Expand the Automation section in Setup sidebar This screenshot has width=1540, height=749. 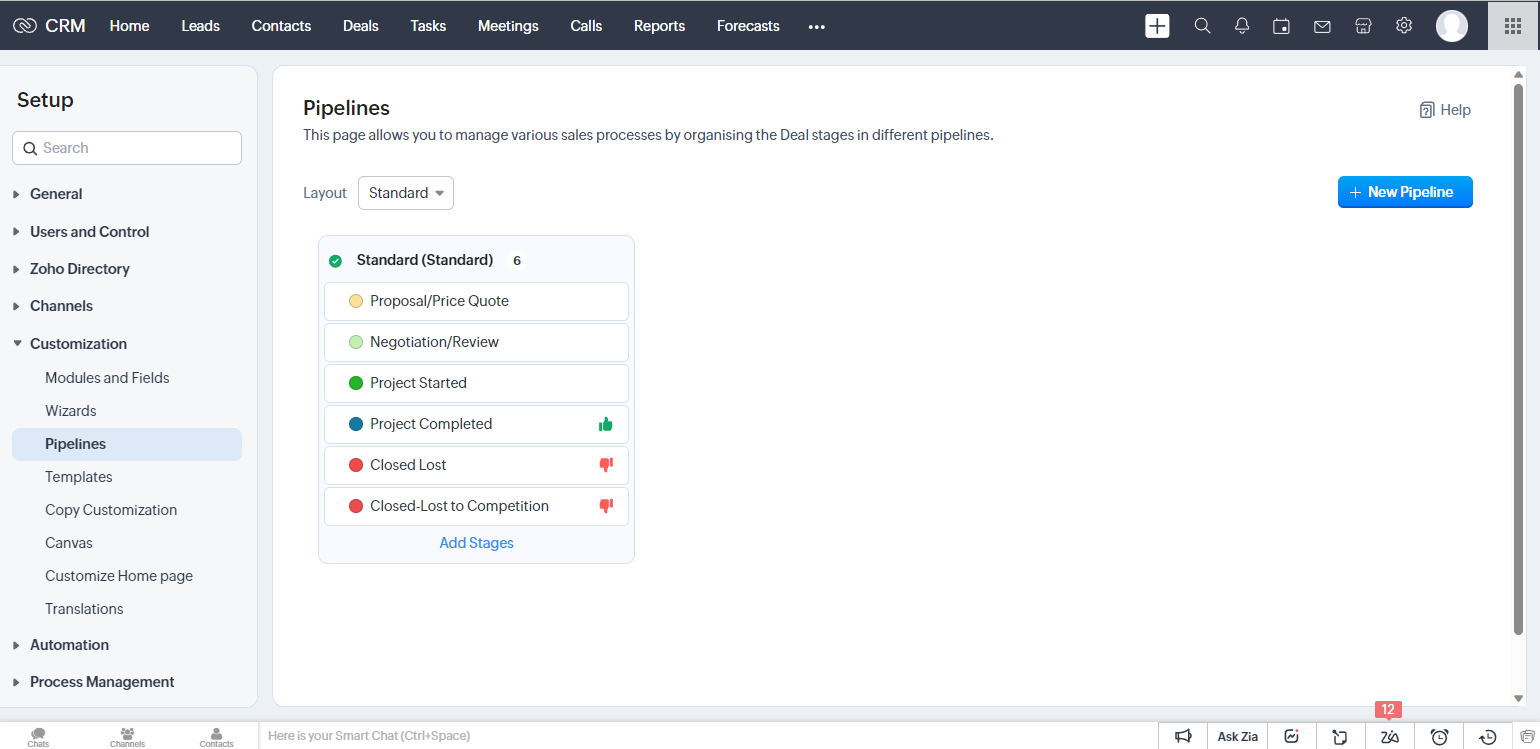pos(69,644)
